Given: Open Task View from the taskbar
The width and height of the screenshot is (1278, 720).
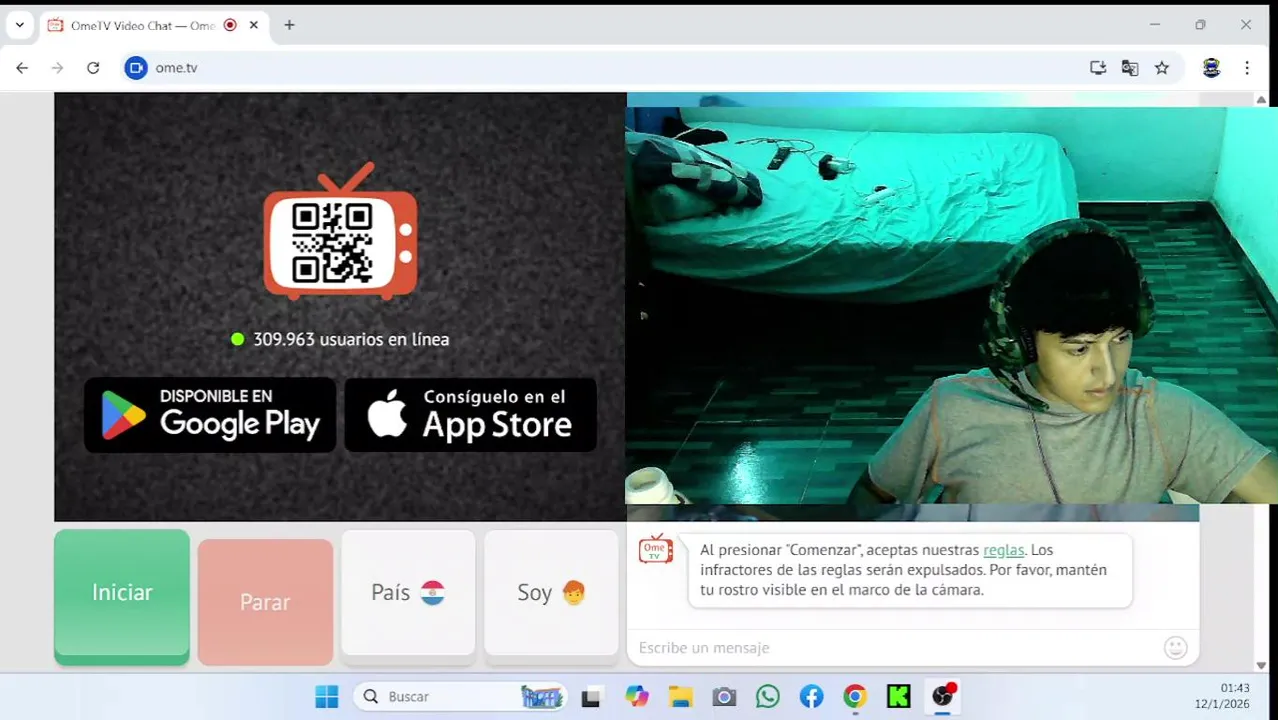Looking at the screenshot, I should click(x=591, y=697).
